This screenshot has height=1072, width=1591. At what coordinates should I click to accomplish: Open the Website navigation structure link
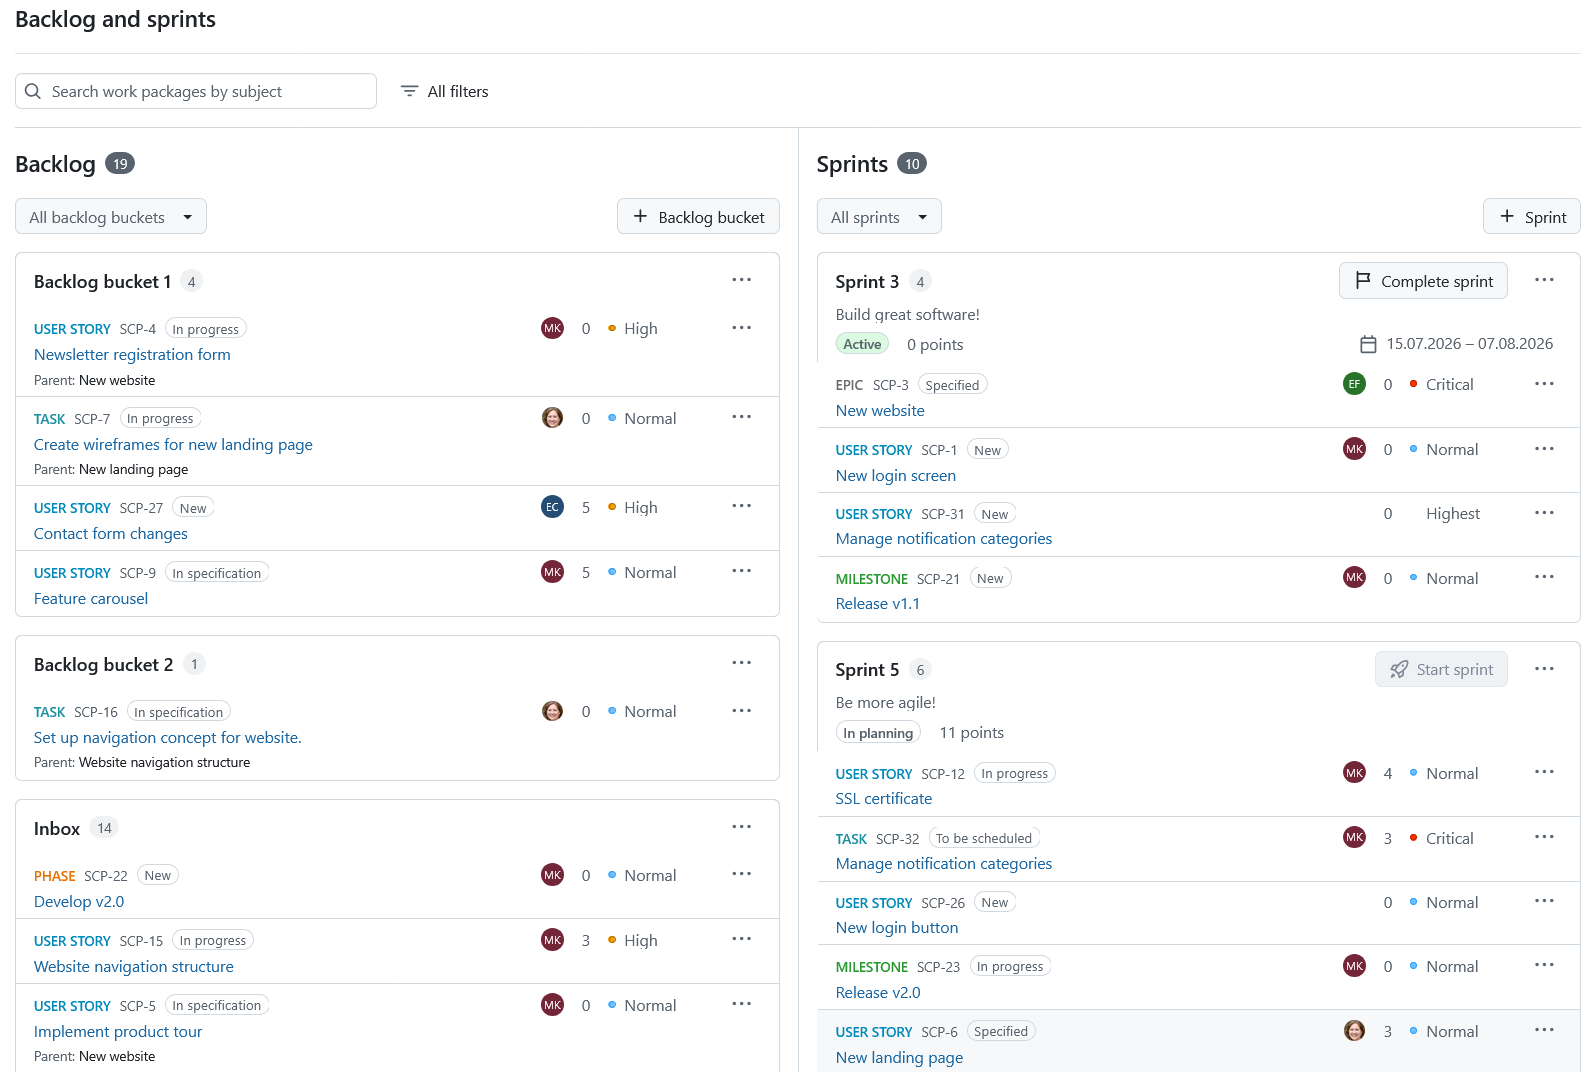(x=134, y=966)
